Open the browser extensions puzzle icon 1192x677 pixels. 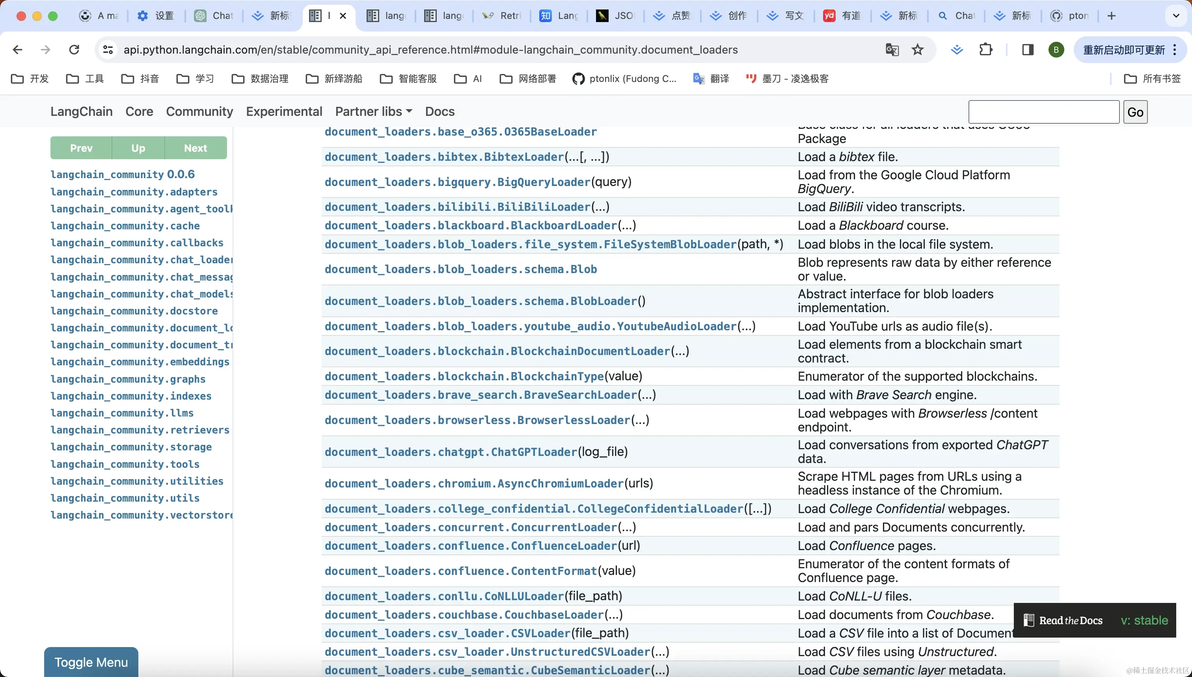[986, 49]
